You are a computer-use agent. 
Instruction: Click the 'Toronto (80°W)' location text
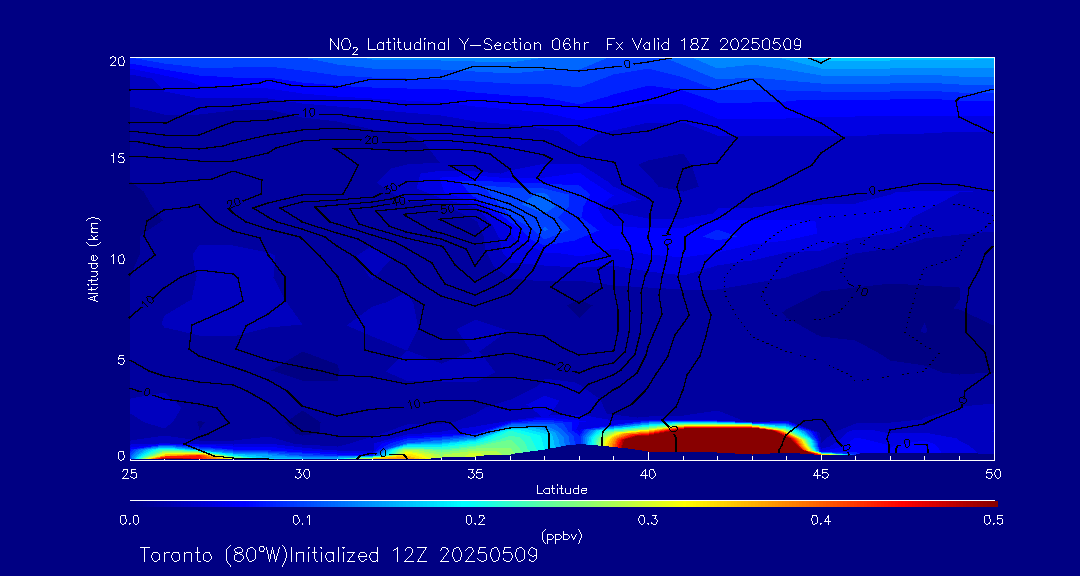212,555
